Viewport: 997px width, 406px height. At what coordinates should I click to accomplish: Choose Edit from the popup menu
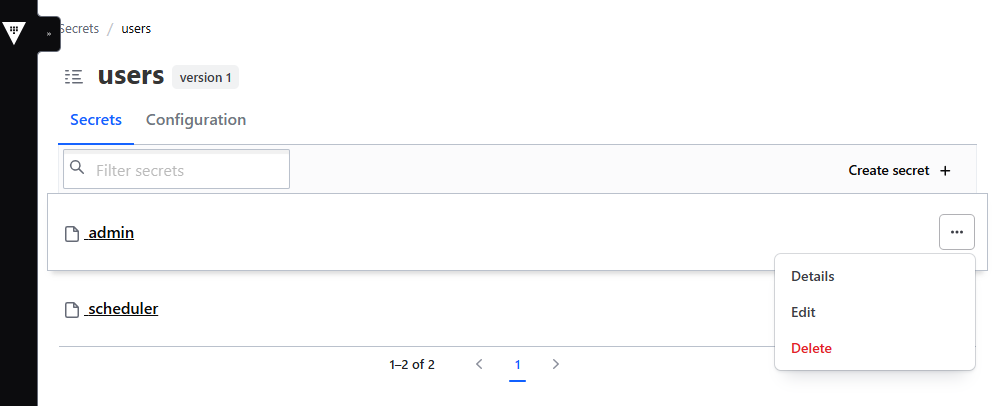click(803, 312)
